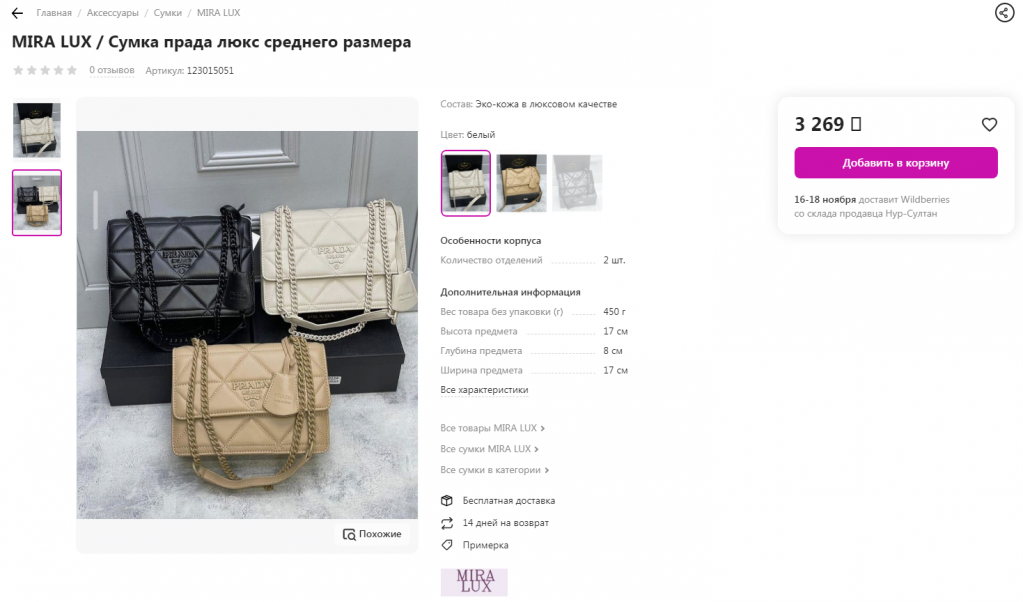Open the MIRA LUX brand logo
1023x602 pixels.
tap(474, 582)
